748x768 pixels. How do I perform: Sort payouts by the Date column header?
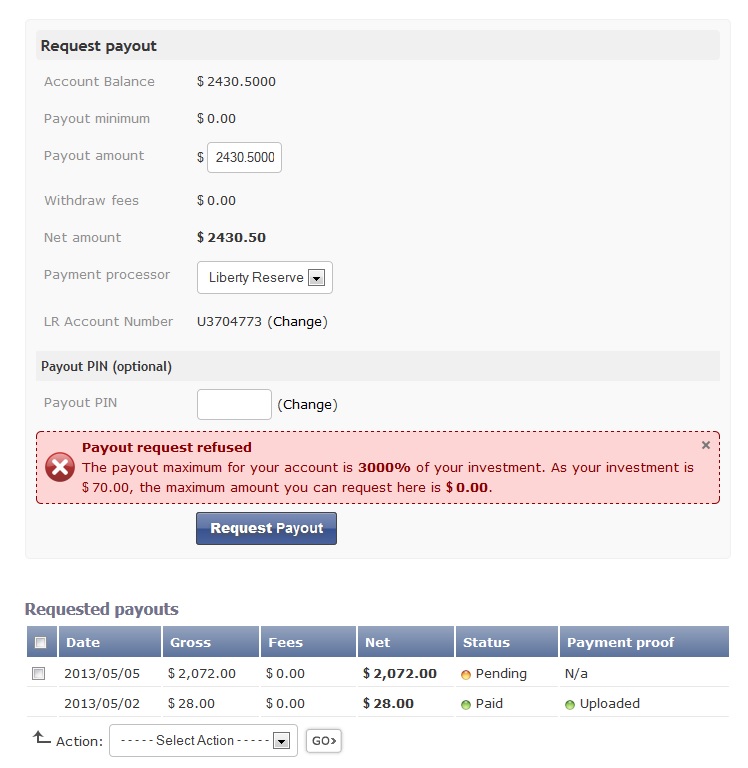pyautogui.click(x=83, y=642)
